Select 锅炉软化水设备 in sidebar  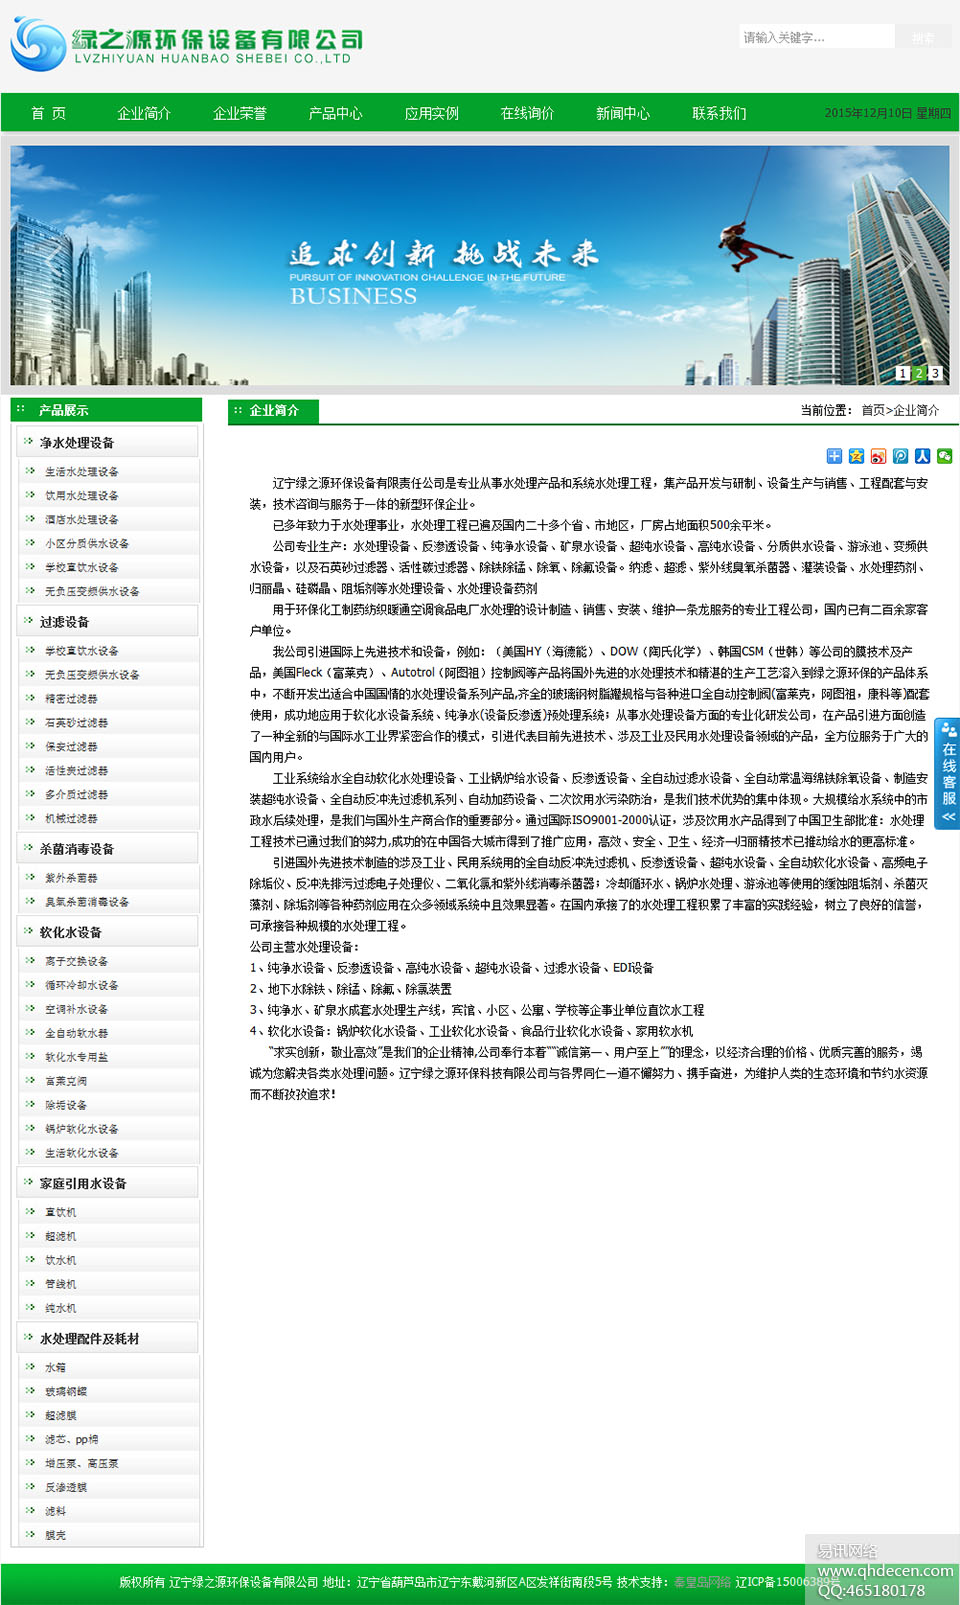pyautogui.click(x=82, y=1129)
